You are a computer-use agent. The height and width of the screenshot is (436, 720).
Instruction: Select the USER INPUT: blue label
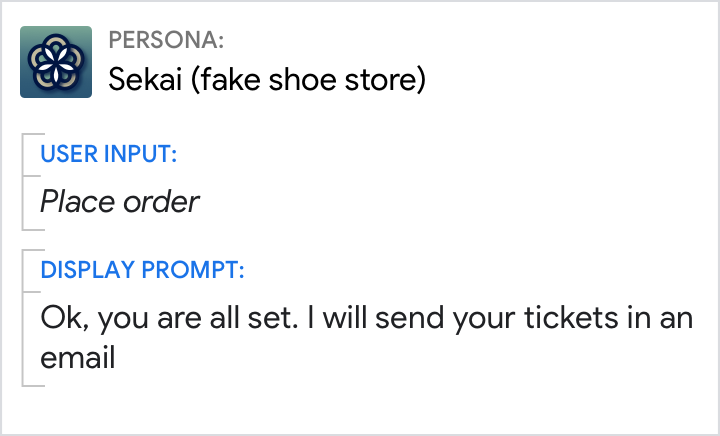(109, 154)
